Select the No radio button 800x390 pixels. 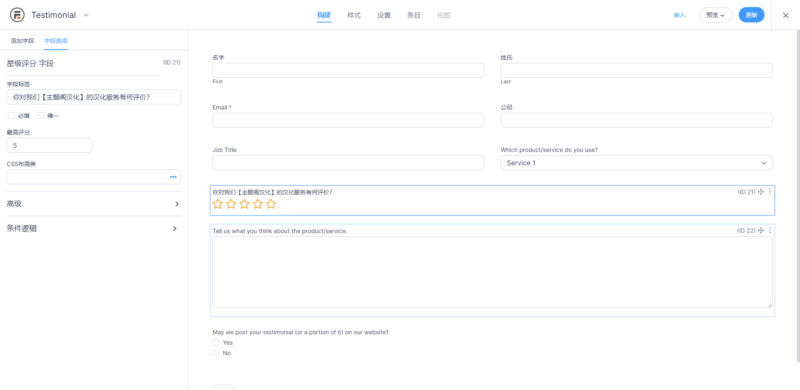(x=216, y=353)
